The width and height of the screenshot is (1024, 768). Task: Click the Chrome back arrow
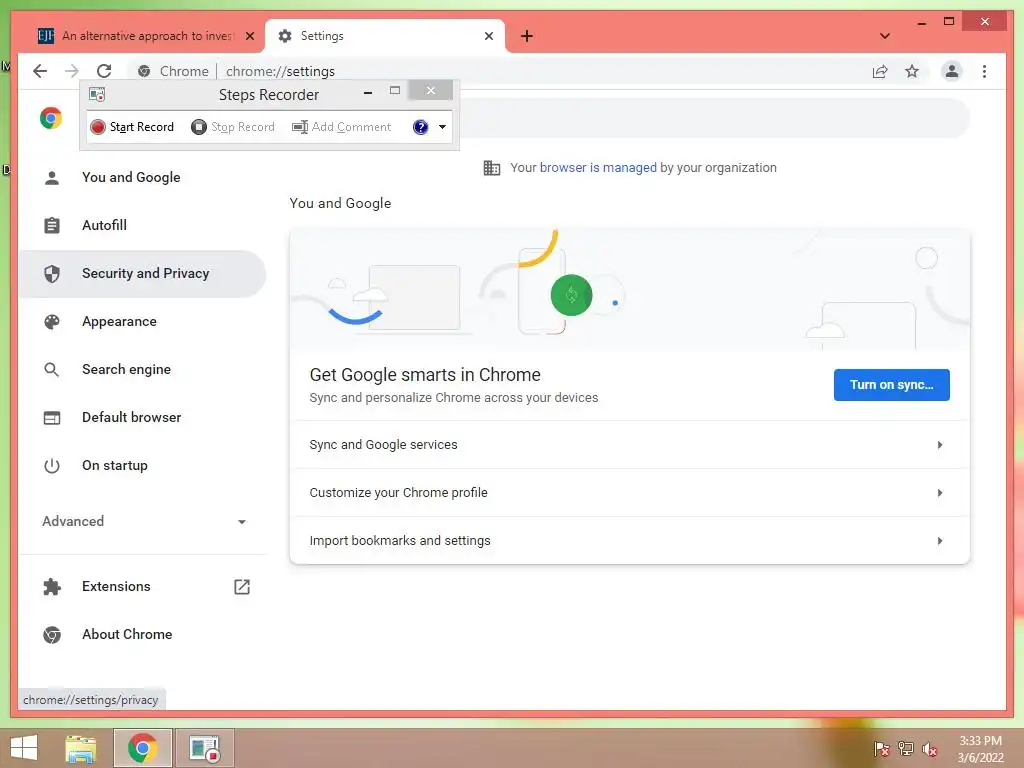coord(40,71)
